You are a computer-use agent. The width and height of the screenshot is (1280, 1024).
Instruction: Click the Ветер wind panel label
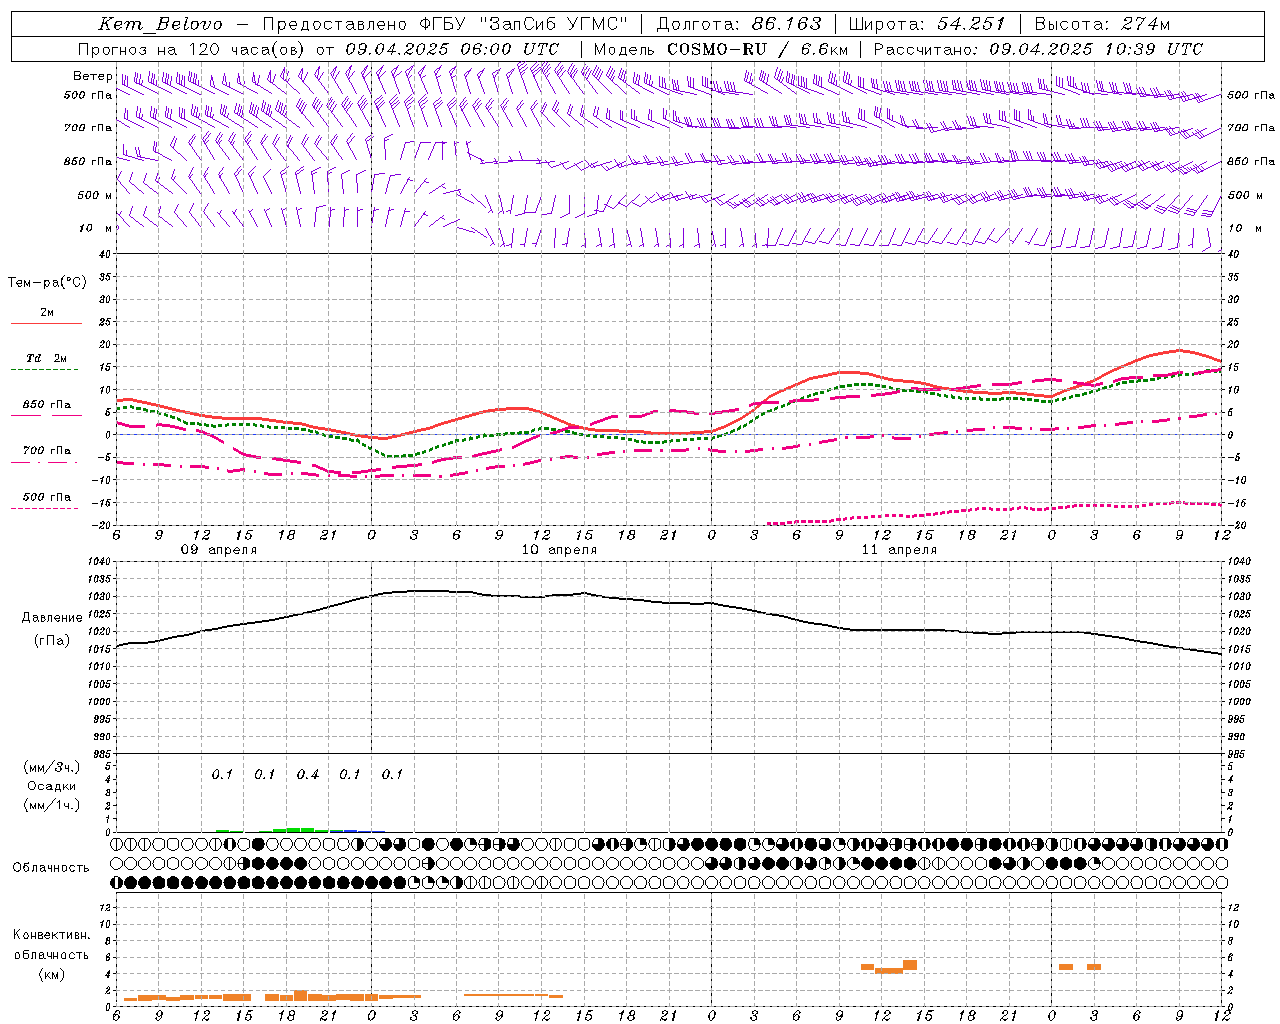[x=92, y=76]
